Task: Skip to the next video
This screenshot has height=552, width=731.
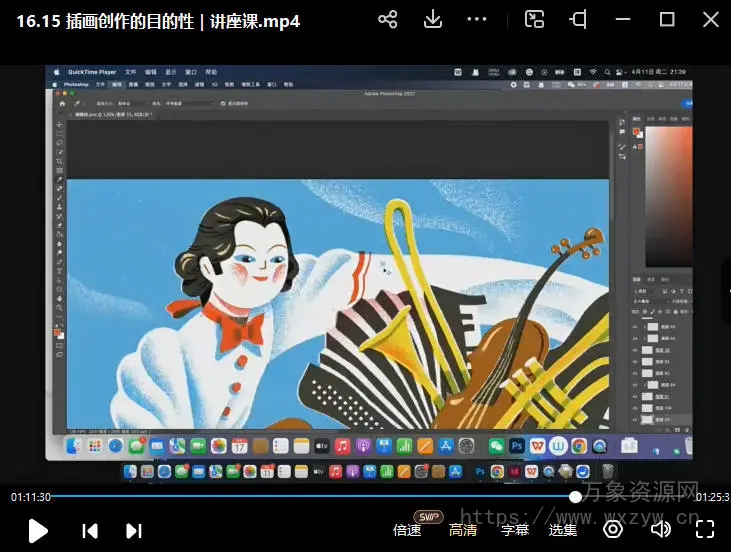Action: (x=134, y=531)
